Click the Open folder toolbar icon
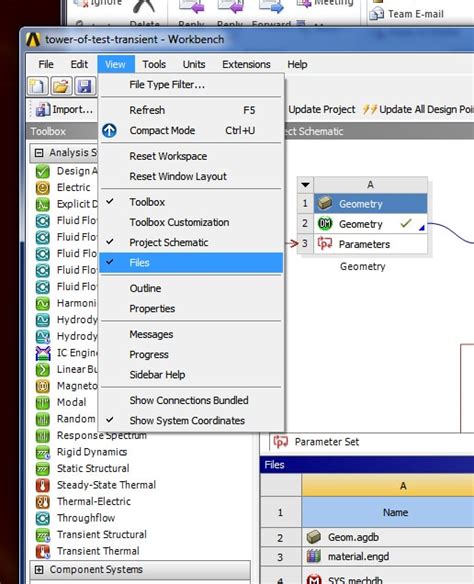This screenshot has height=584, width=474. [61, 86]
